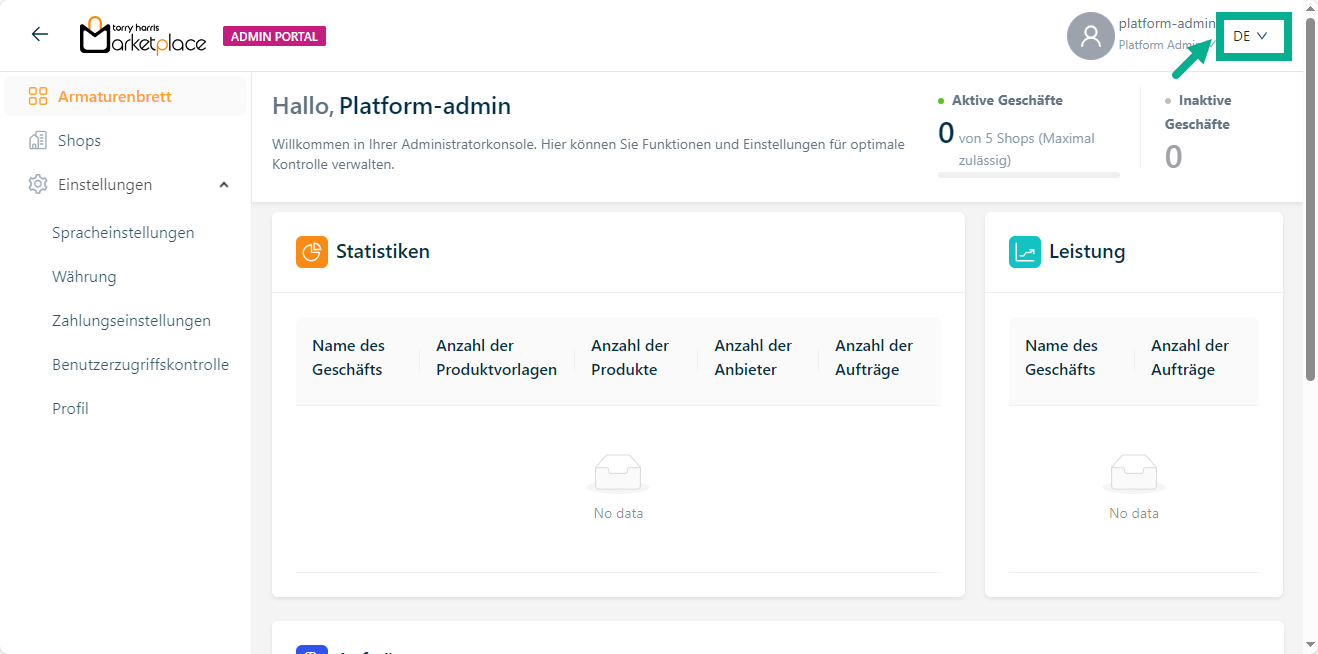Screen dimensions: 1318x654
Task: Collapse the Einstellungen submenu chevron
Action: (224, 185)
